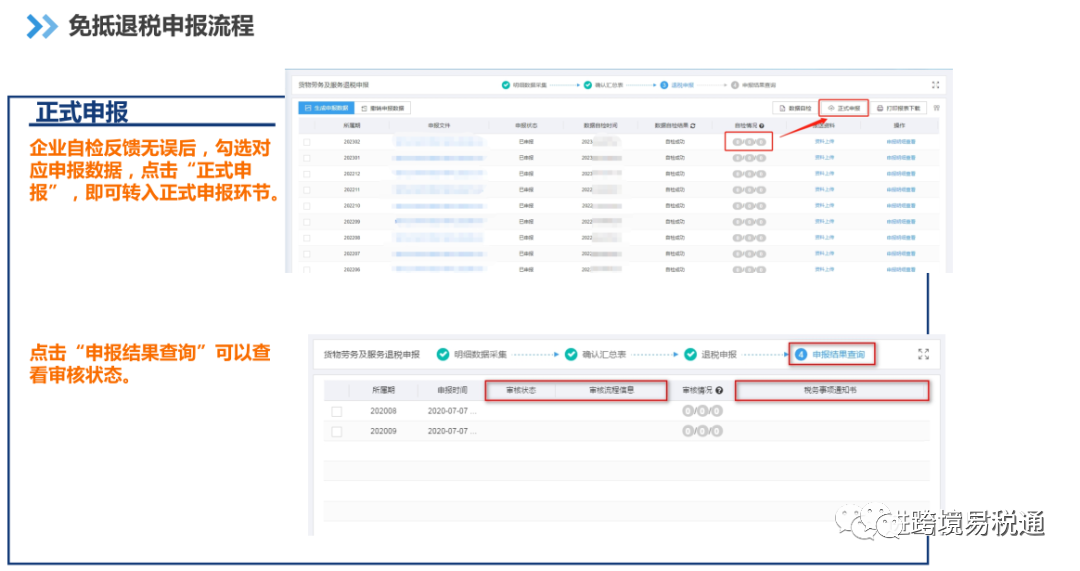
Task: Click the 申报文件 column header
Action: pyautogui.click(x=439, y=125)
